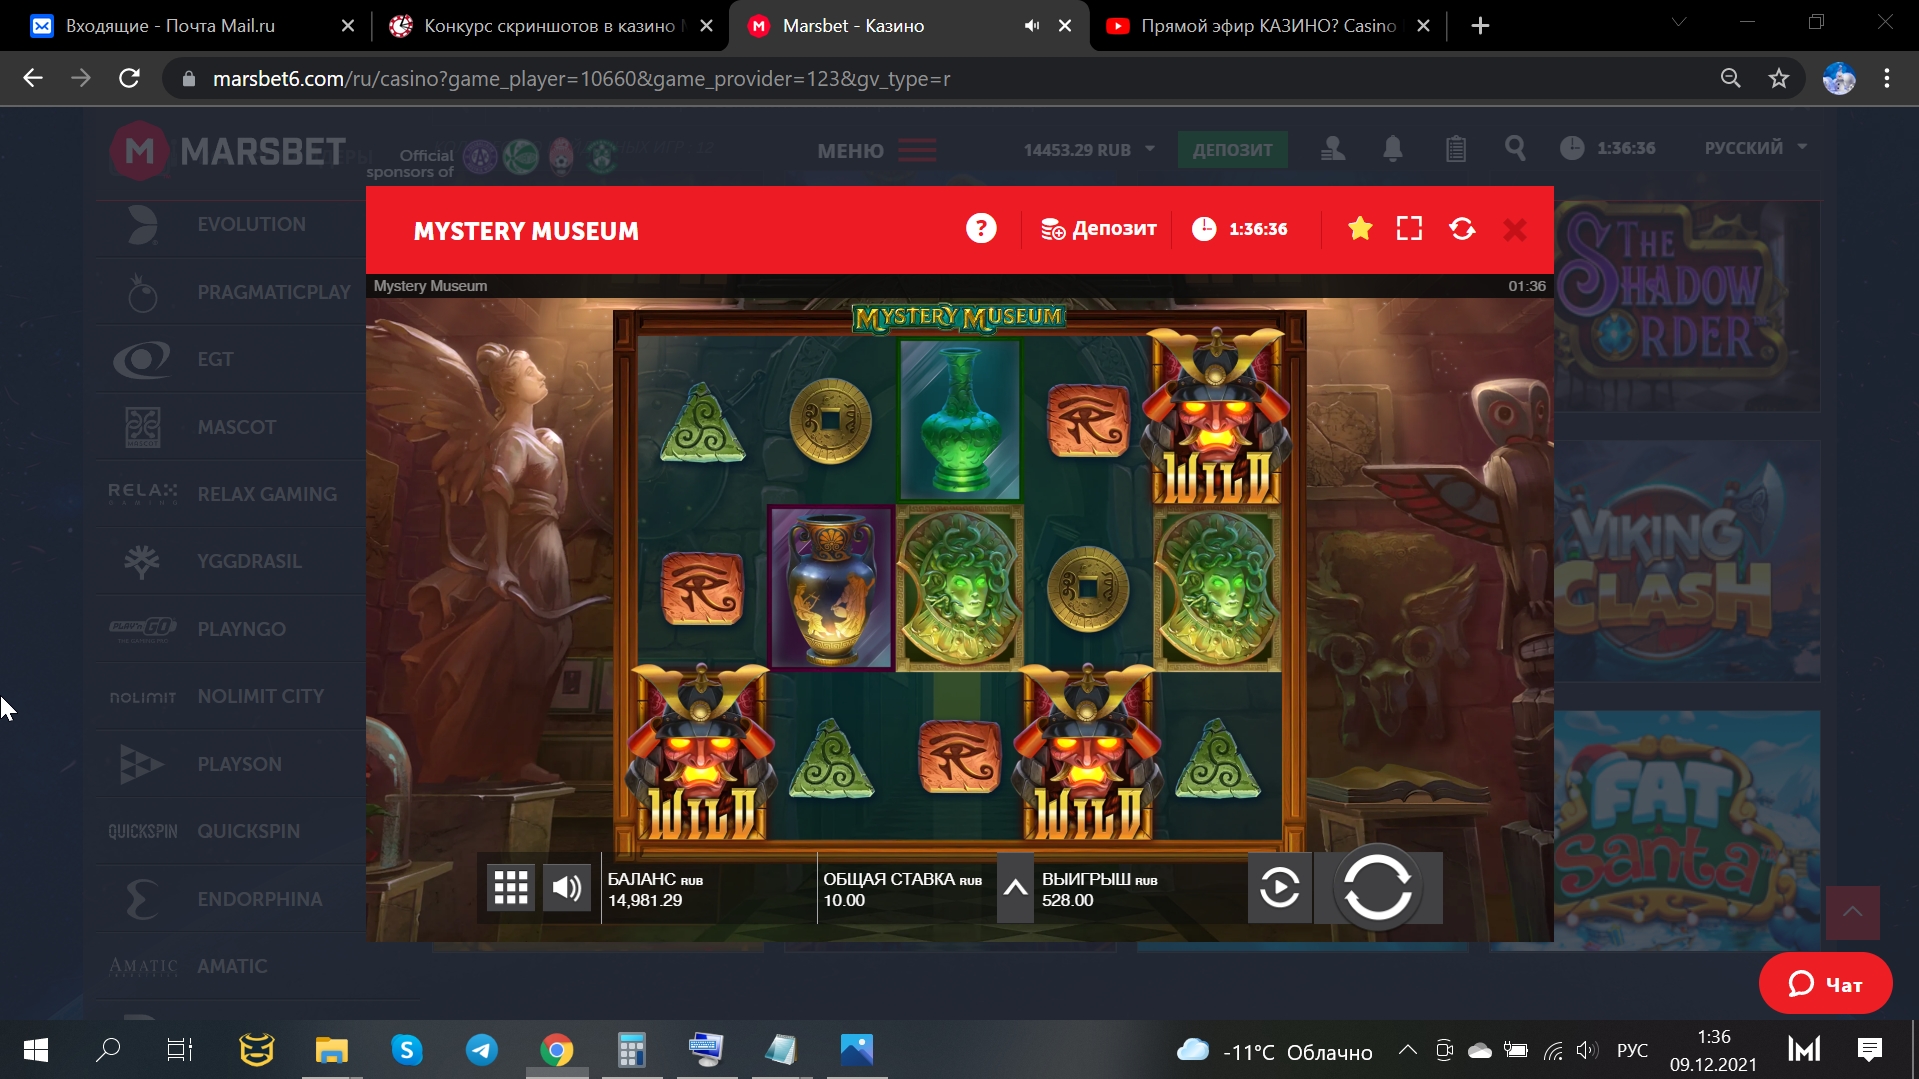Select the PRAGMATICPLAY provider

click(231, 293)
